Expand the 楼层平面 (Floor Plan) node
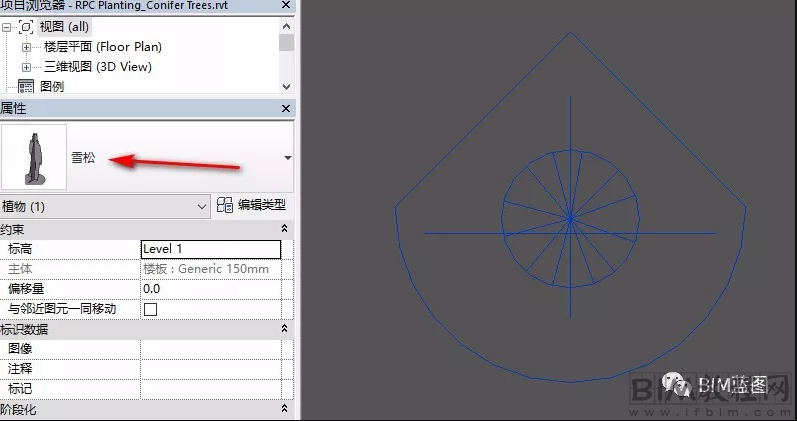The height and width of the screenshot is (421, 797). click(x=27, y=47)
